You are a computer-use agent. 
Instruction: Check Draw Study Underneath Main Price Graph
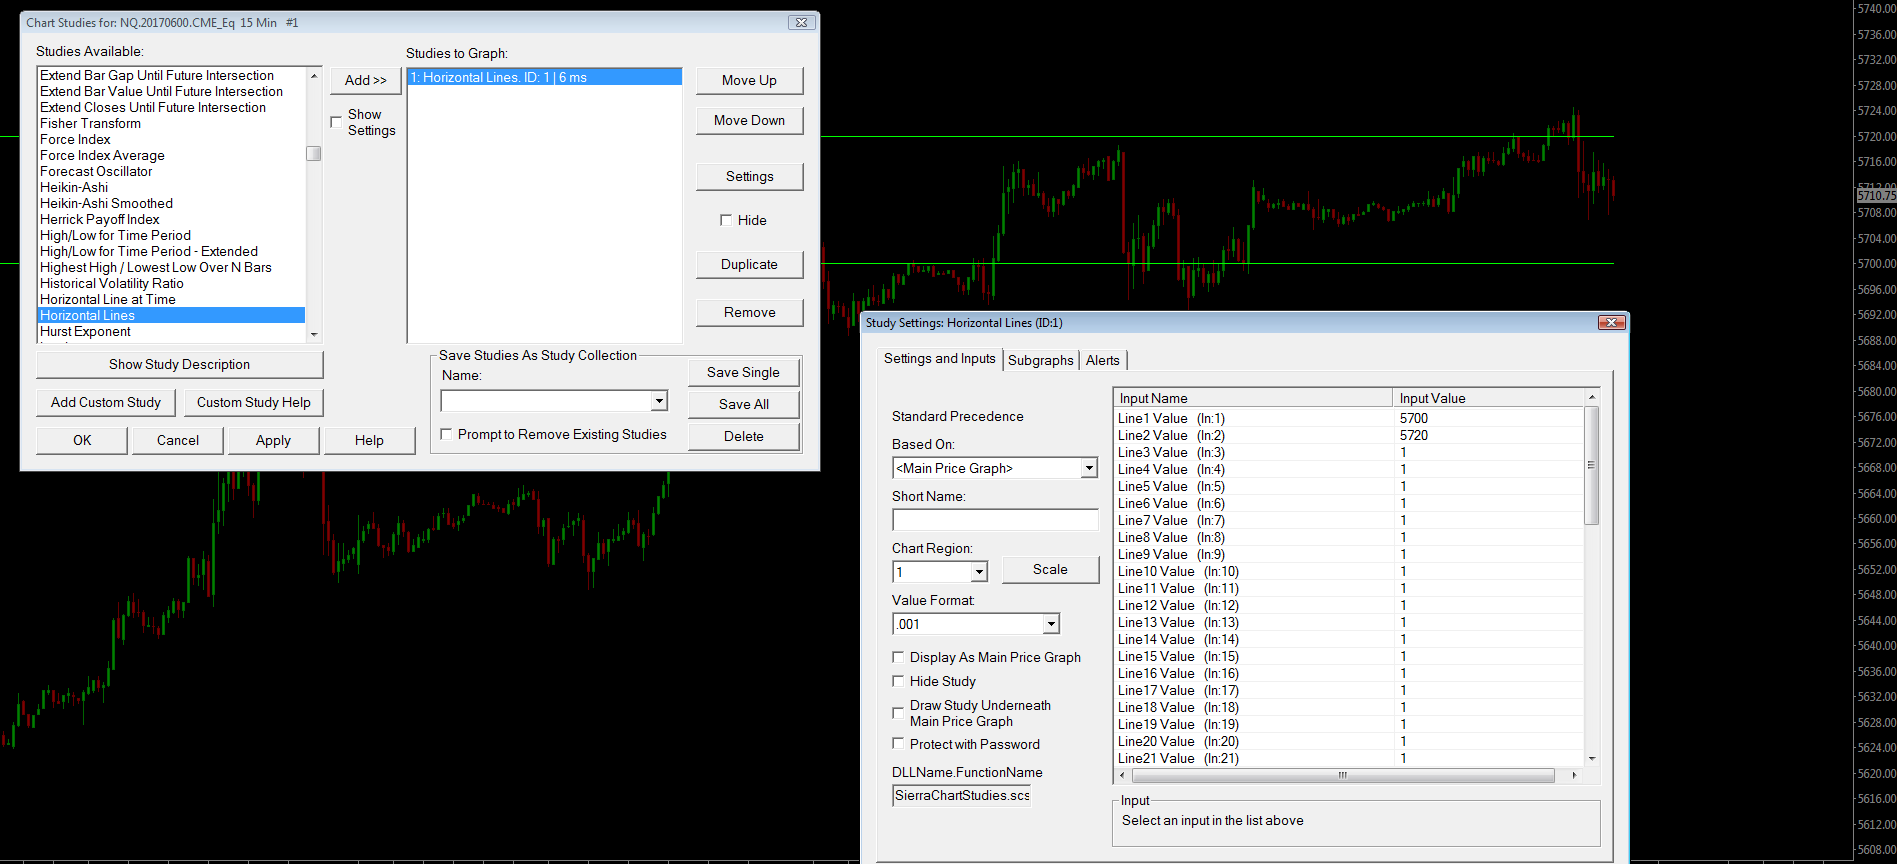[x=898, y=713]
